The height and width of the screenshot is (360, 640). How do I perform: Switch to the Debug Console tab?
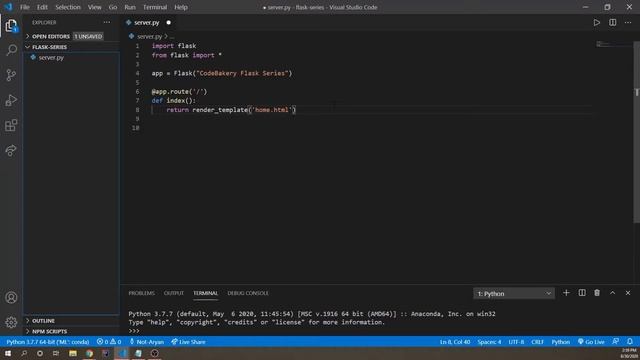tap(248, 293)
